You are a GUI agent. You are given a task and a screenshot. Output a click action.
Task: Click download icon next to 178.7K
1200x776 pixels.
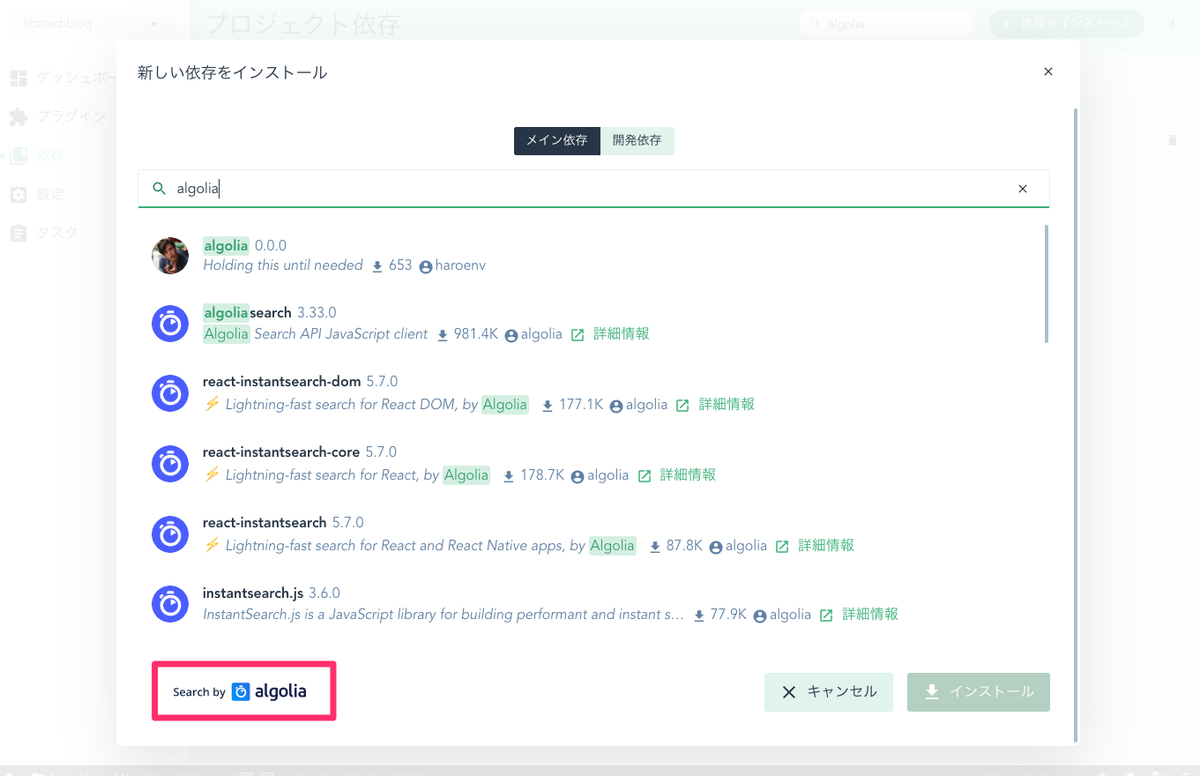pos(509,476)
